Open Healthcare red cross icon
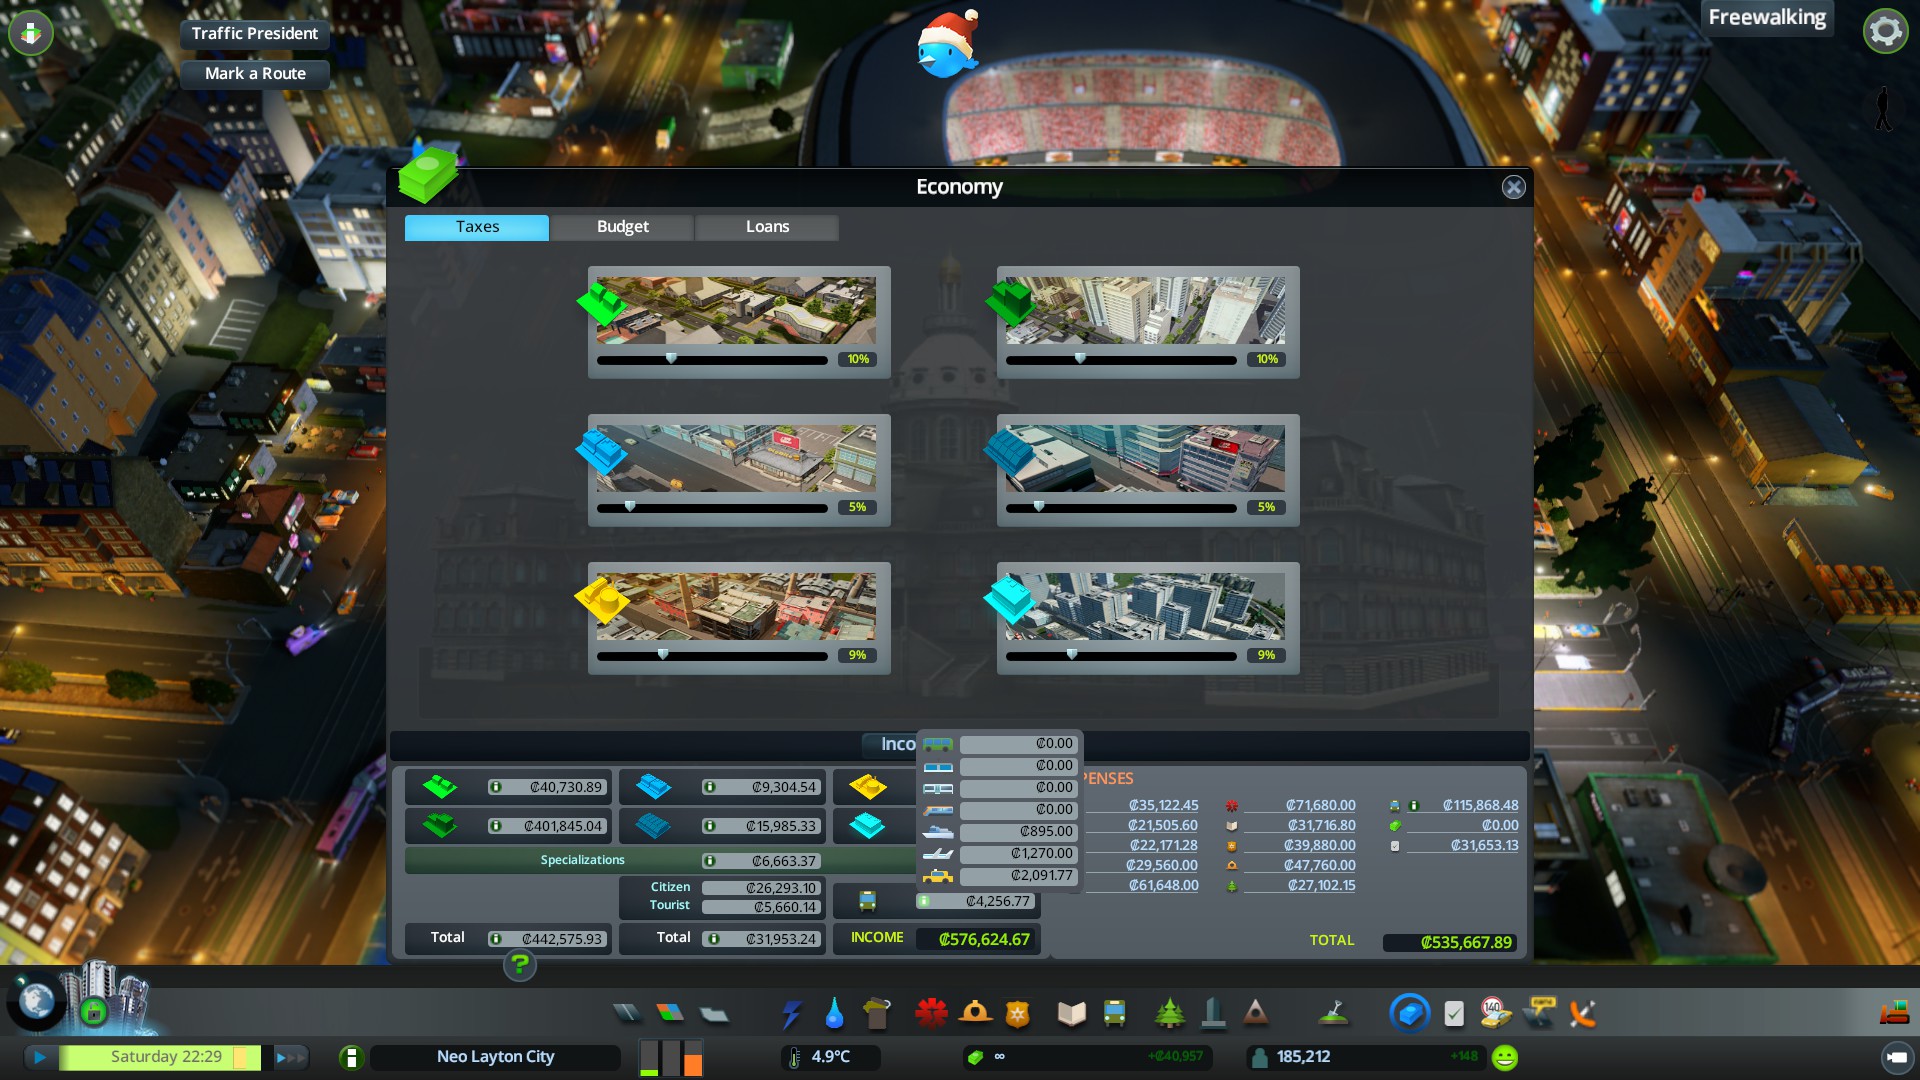The image size is (1920, 1080). [x=931, y=1014]
